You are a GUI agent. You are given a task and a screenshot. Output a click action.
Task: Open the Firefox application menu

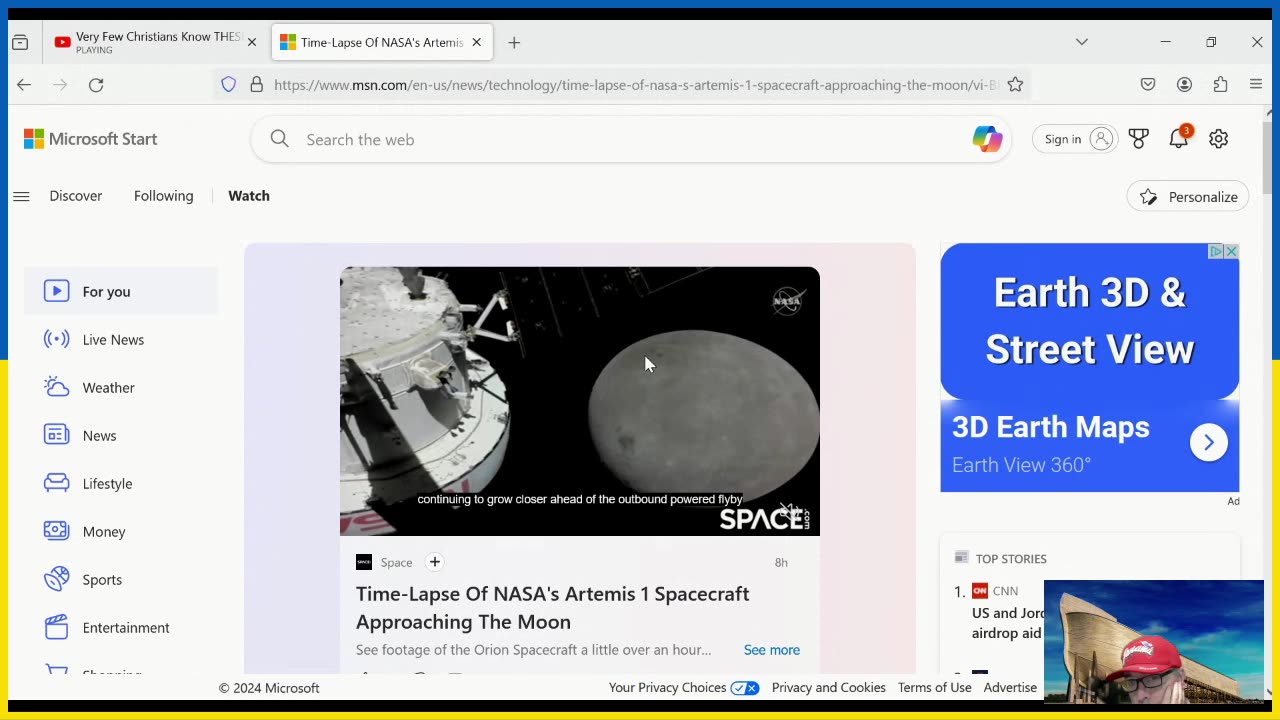[1256, 85]
